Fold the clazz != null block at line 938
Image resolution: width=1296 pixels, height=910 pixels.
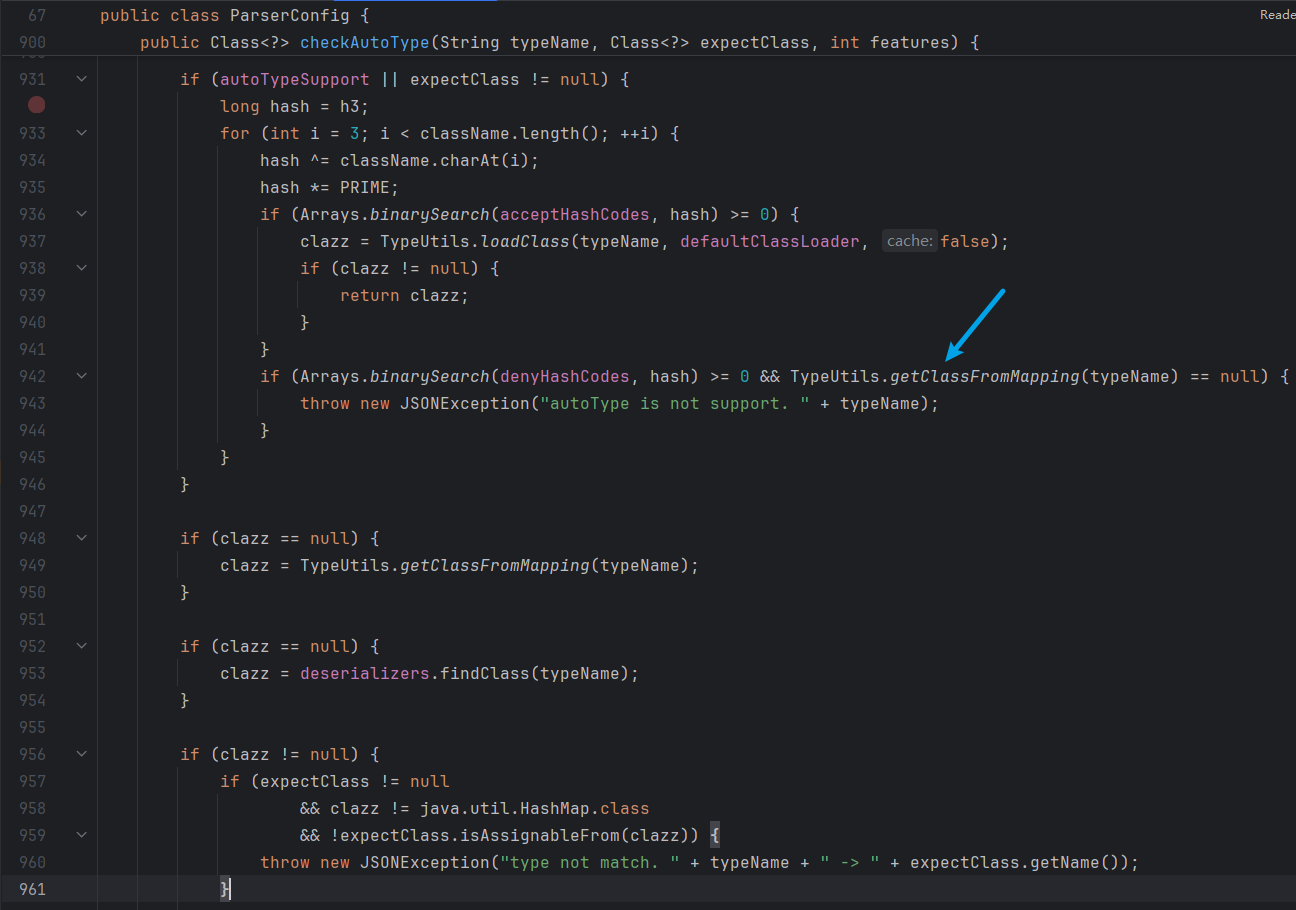tap(81, 267)
